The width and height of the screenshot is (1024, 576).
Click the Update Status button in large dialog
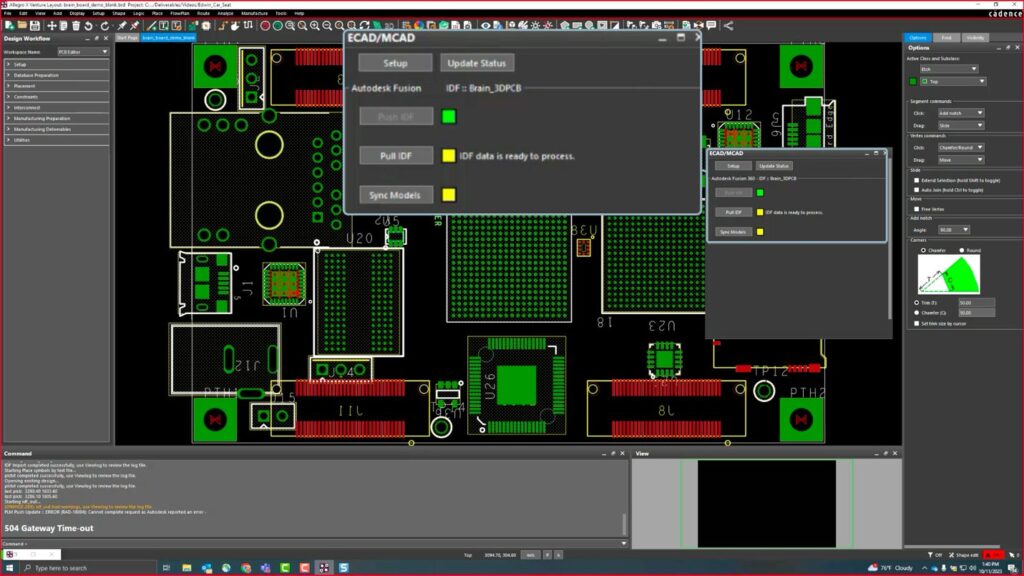(477, 63)
